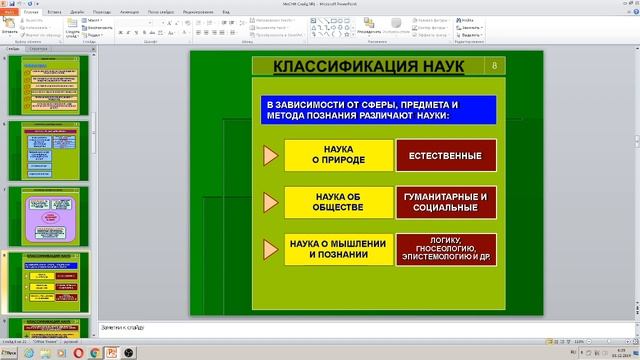Open OBS Studio icon in the taskbar

pyautogui.click(x=129, y=353)
